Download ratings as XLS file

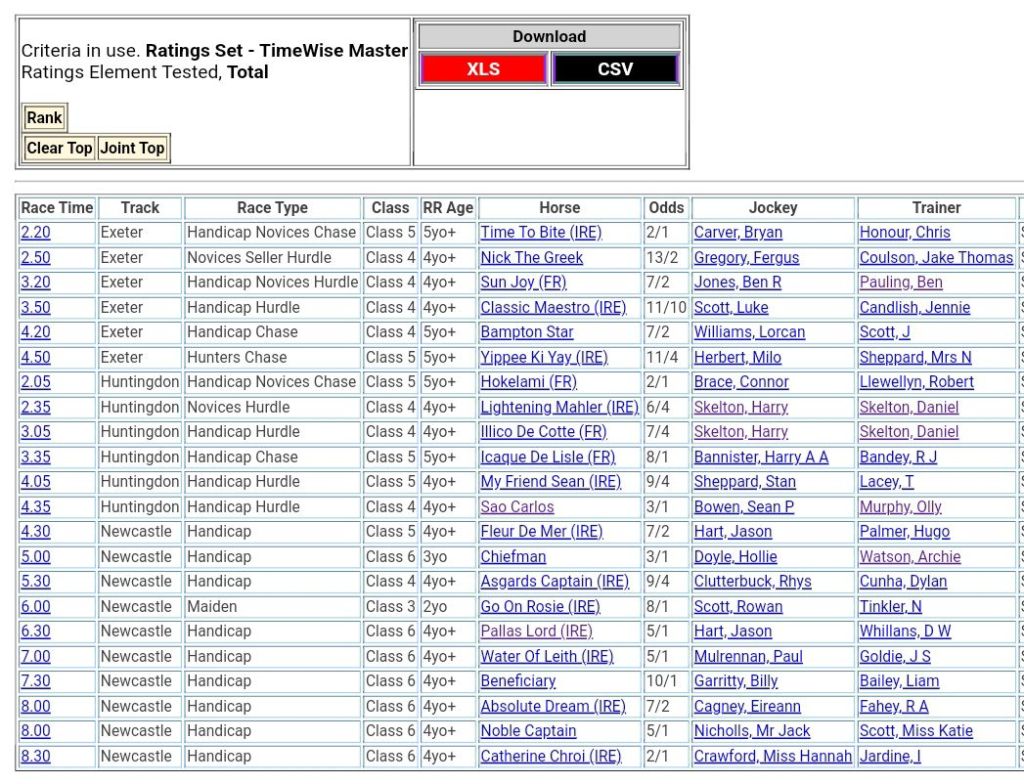[x=483, y=69]
